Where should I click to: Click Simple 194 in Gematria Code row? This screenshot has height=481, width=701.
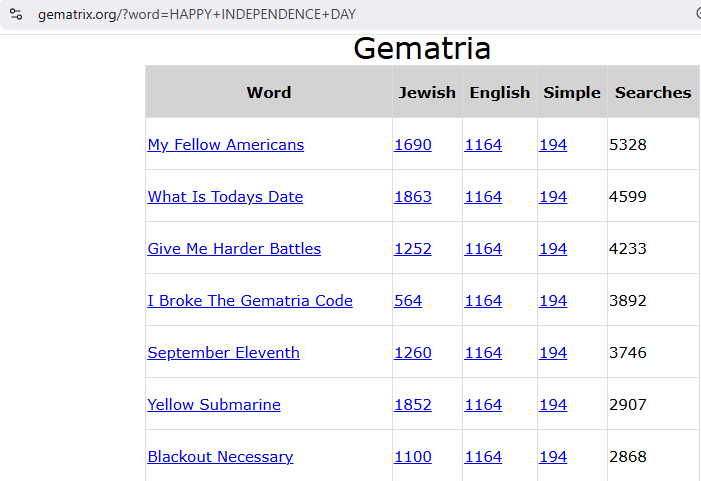pyautogui.click(x=553, y=300)
